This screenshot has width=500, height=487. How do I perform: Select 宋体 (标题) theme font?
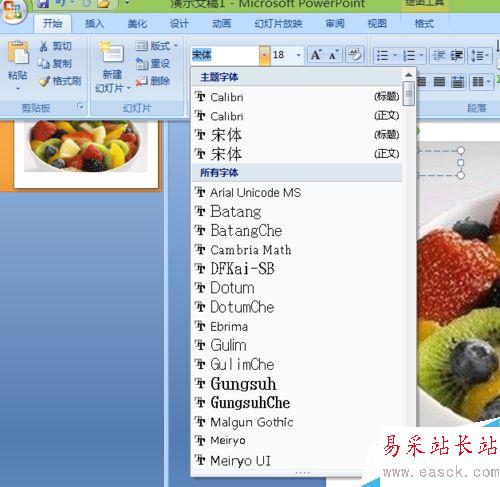(297, 135)
